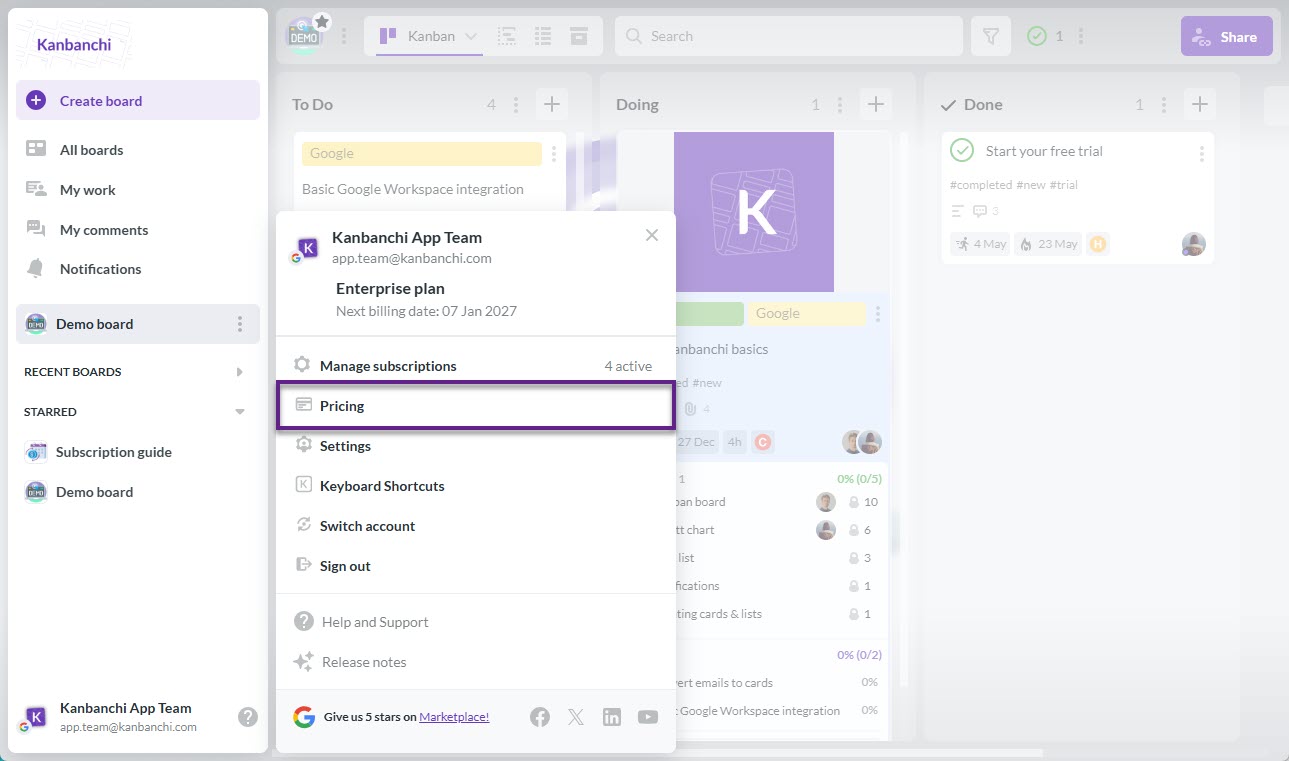Close the account popup menu
This screenshot has width=1289, height=761.
point(652,235)
